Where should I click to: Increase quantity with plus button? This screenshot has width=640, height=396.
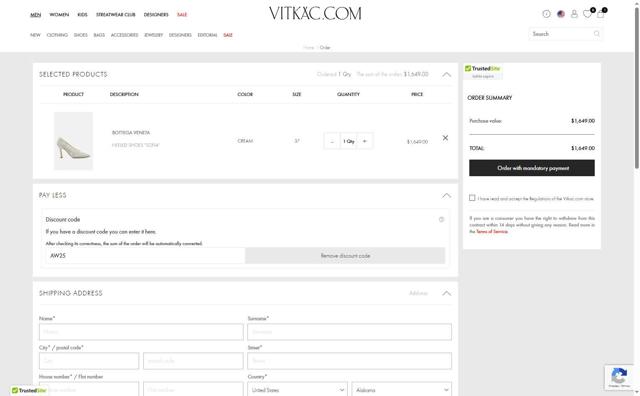point(364,141)
